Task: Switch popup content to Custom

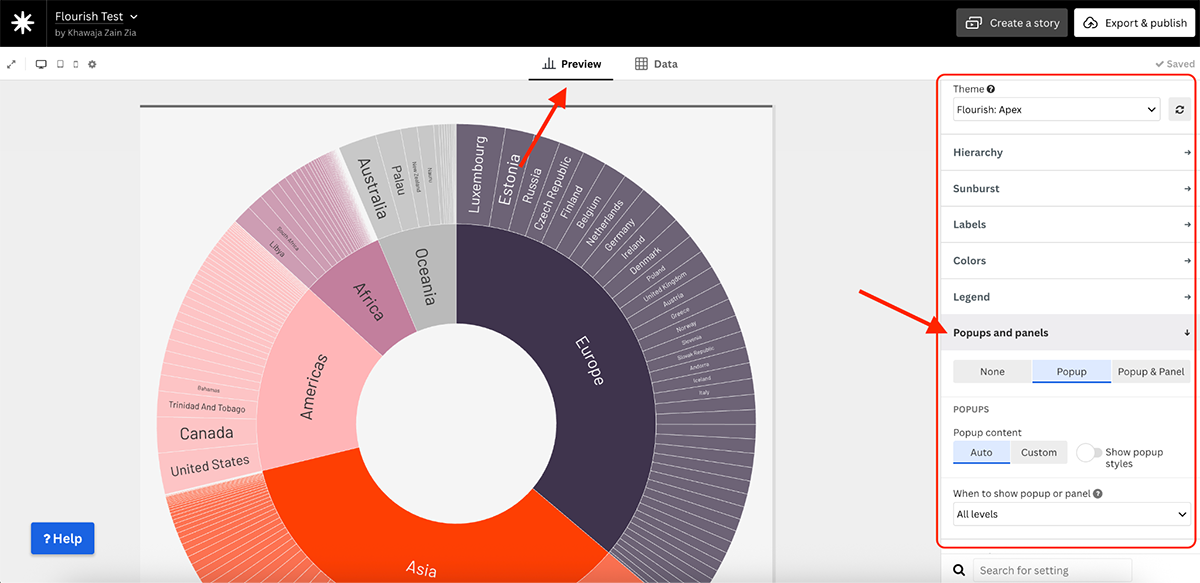Action: click(x=1038, y=452)
